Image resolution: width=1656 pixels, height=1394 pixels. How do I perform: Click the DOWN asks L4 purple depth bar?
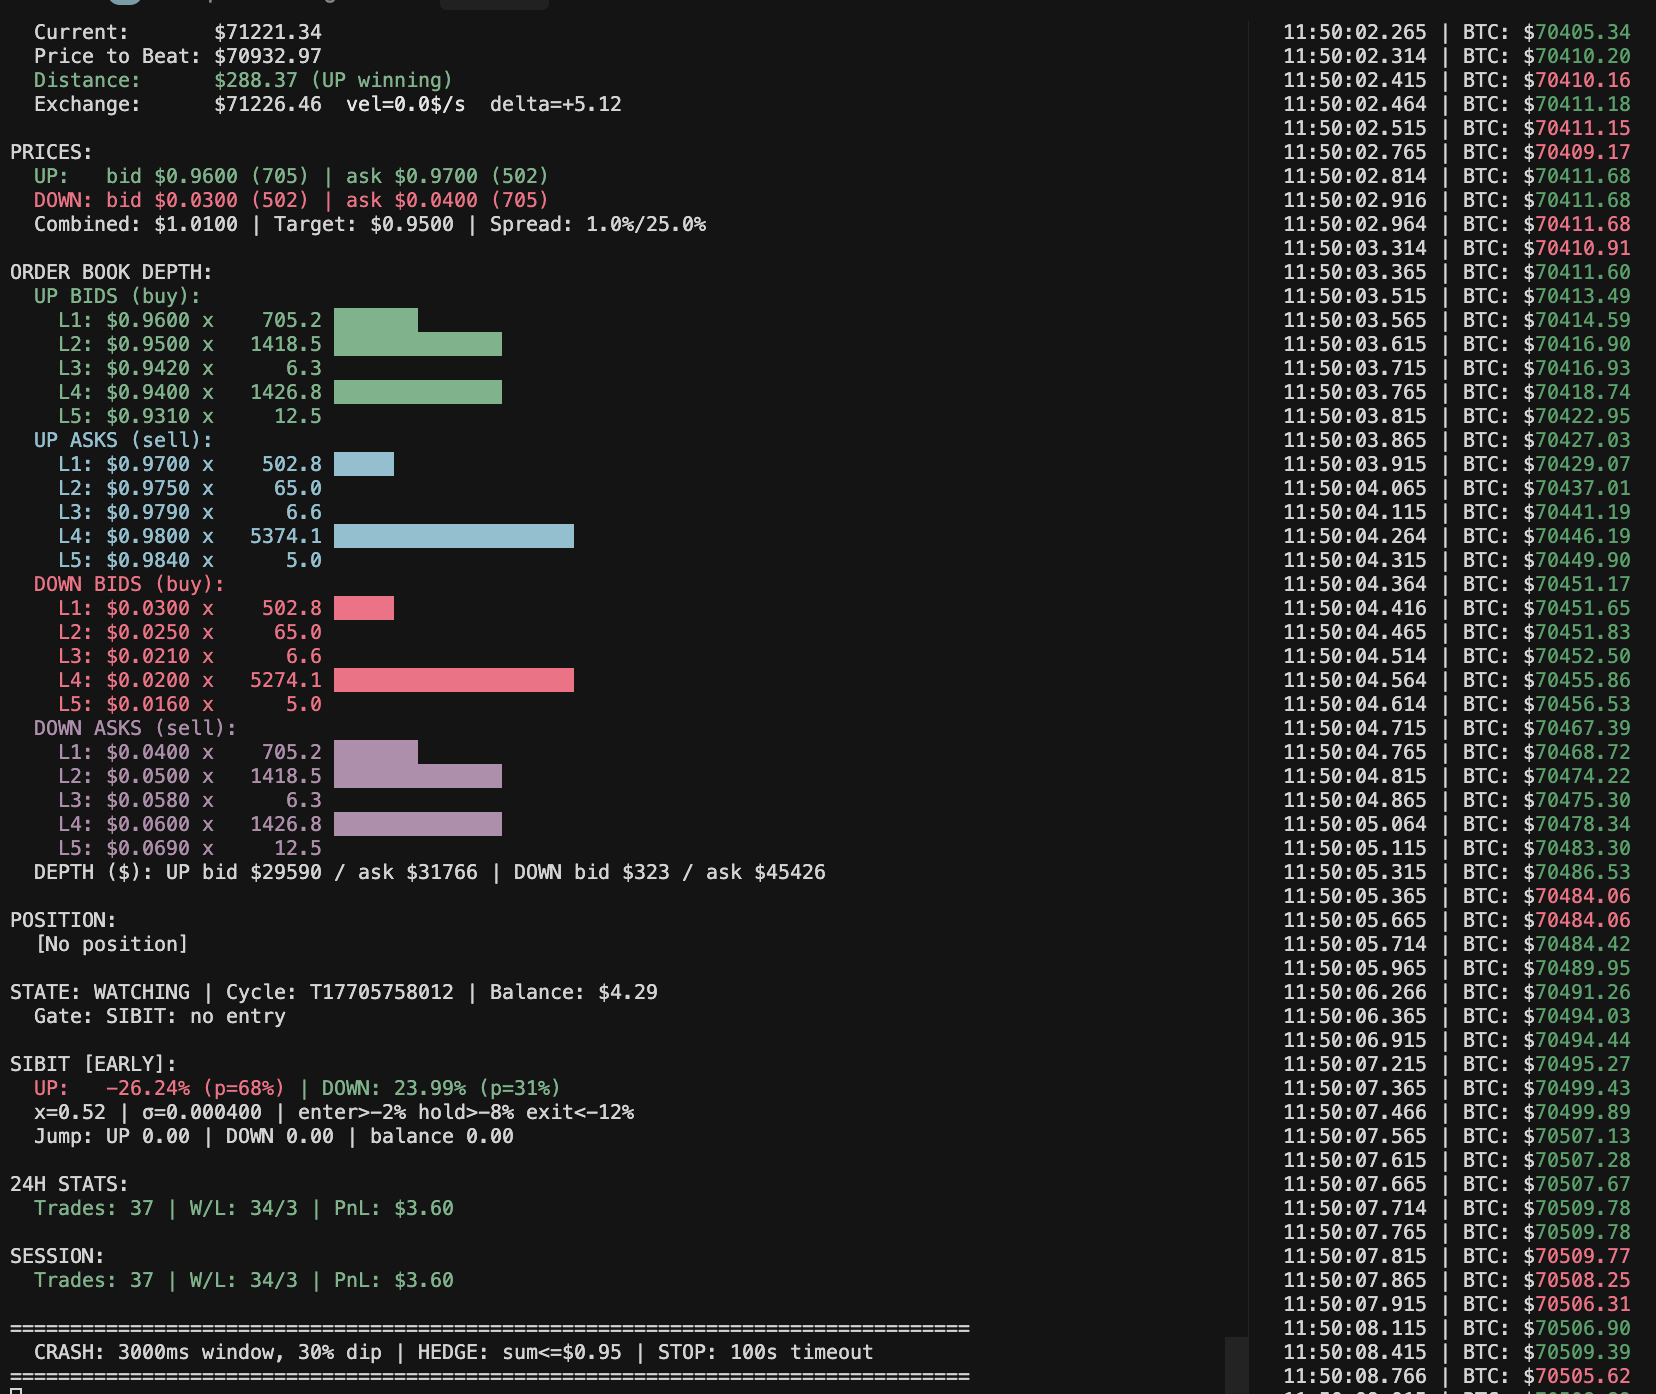(x=417, y=824)
